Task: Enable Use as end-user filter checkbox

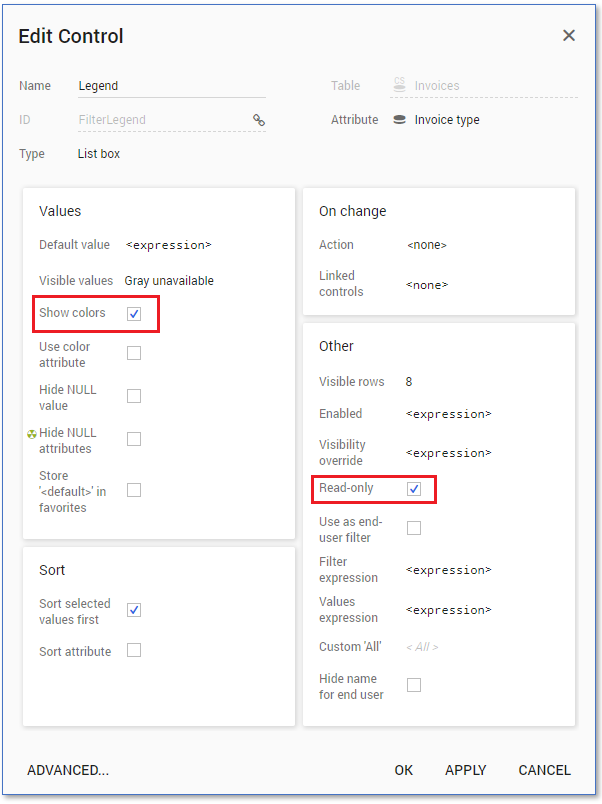Action: point(414,528)
